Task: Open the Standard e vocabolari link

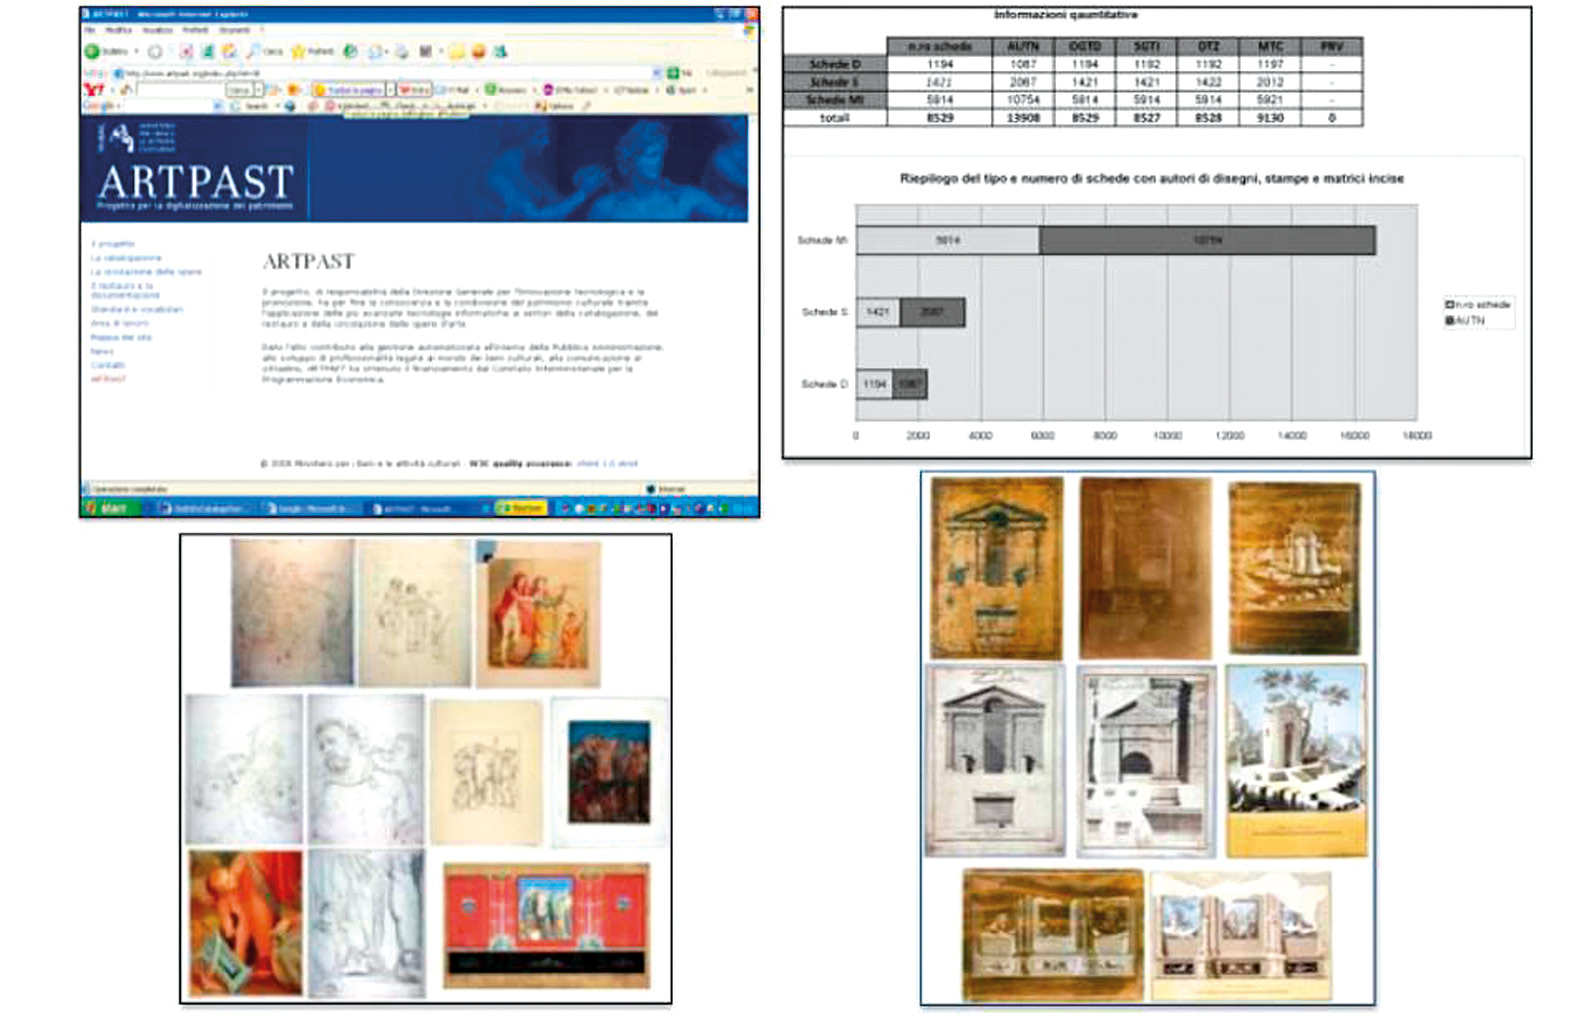Action: coord(137,310)
